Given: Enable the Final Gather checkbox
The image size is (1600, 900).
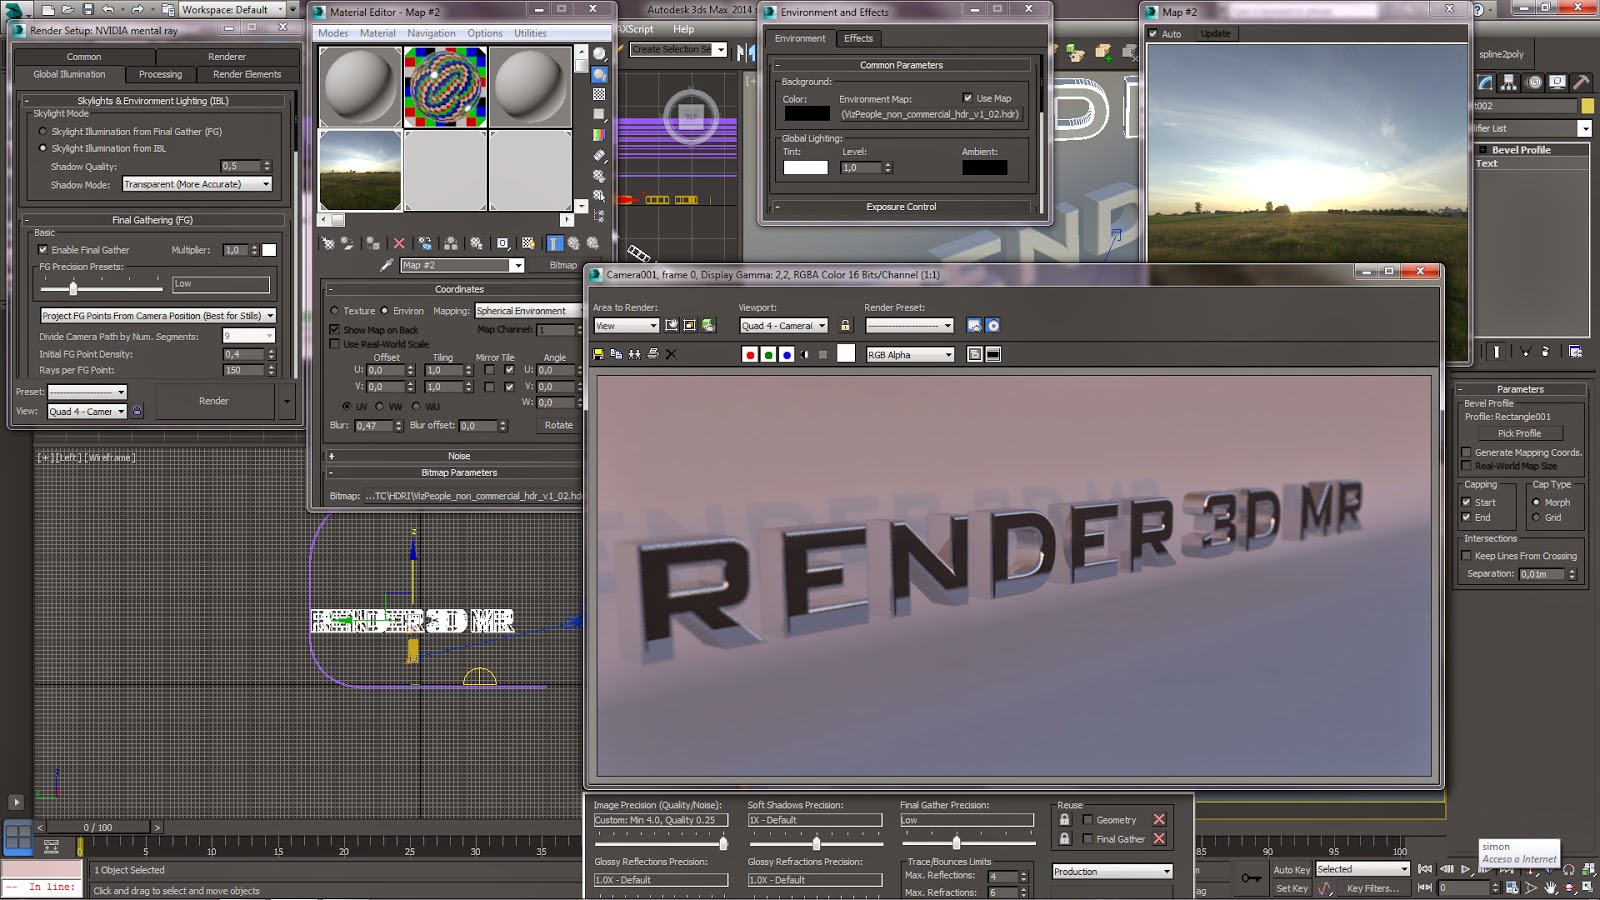Looking at the screenshot, I should point(41,250).
